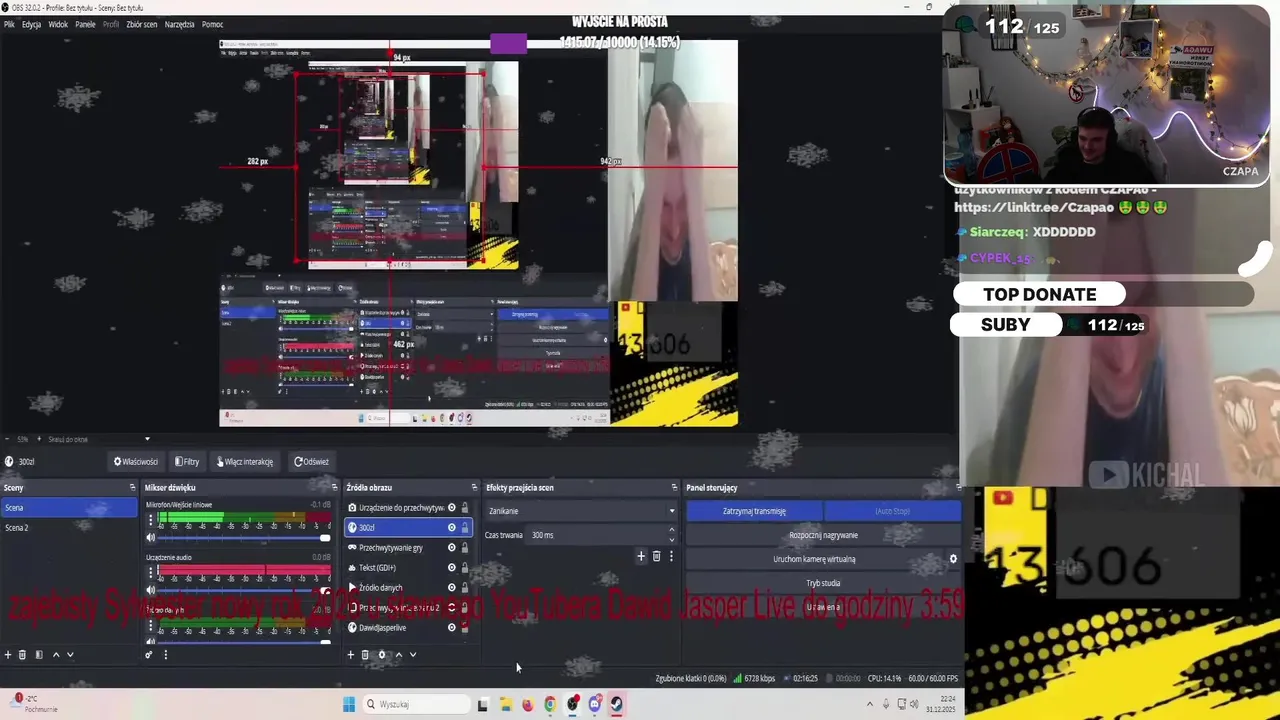Increase Czas trwania with the up arrow
1280x720 pixels.
tap(671, 531)
